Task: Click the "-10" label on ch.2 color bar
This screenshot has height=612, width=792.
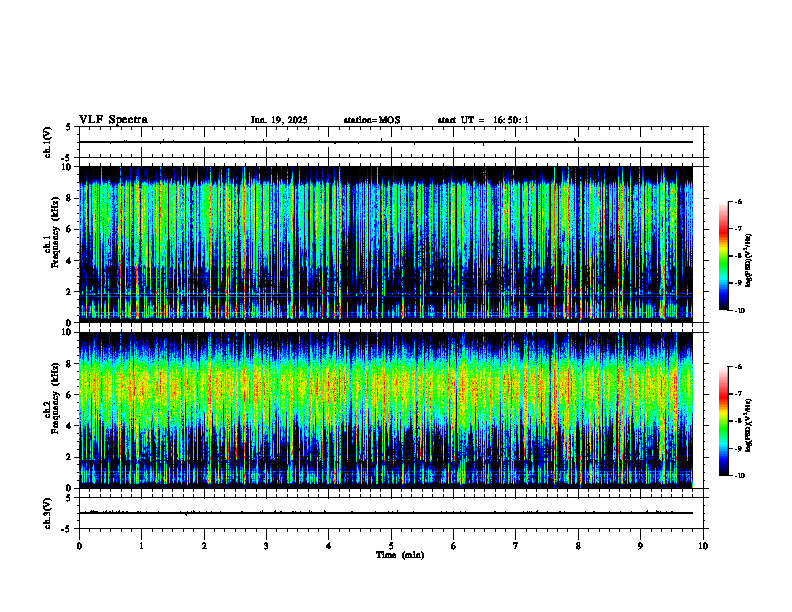Action: coord(739,475)
